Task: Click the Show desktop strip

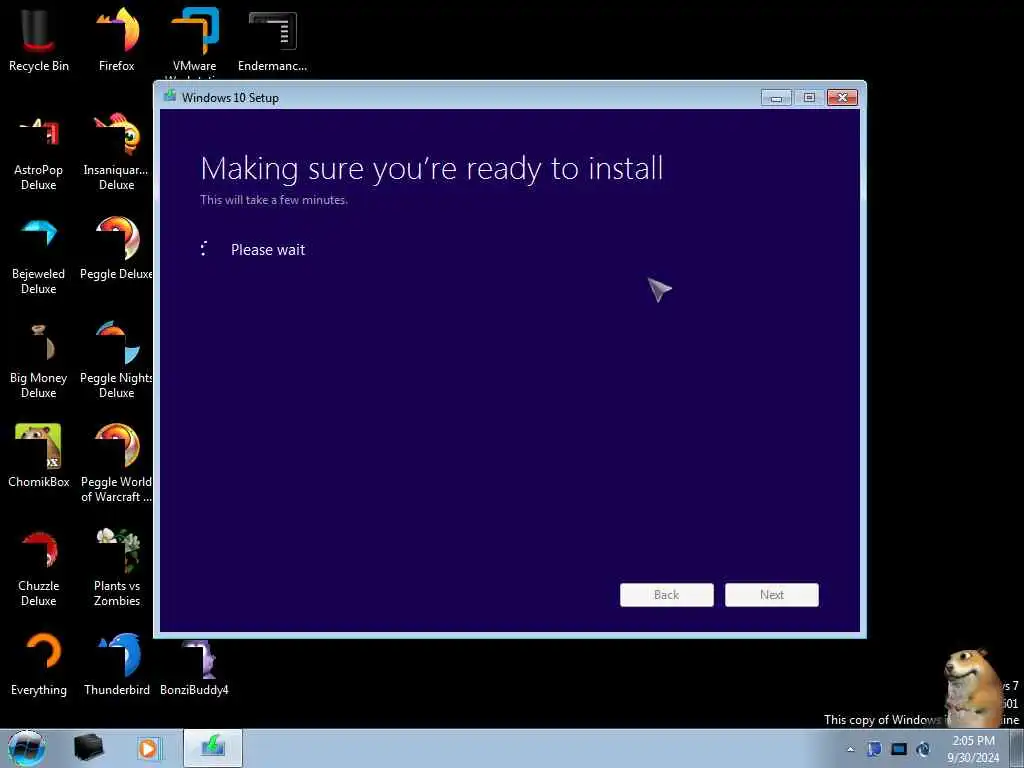Action: pos(1016,748)
